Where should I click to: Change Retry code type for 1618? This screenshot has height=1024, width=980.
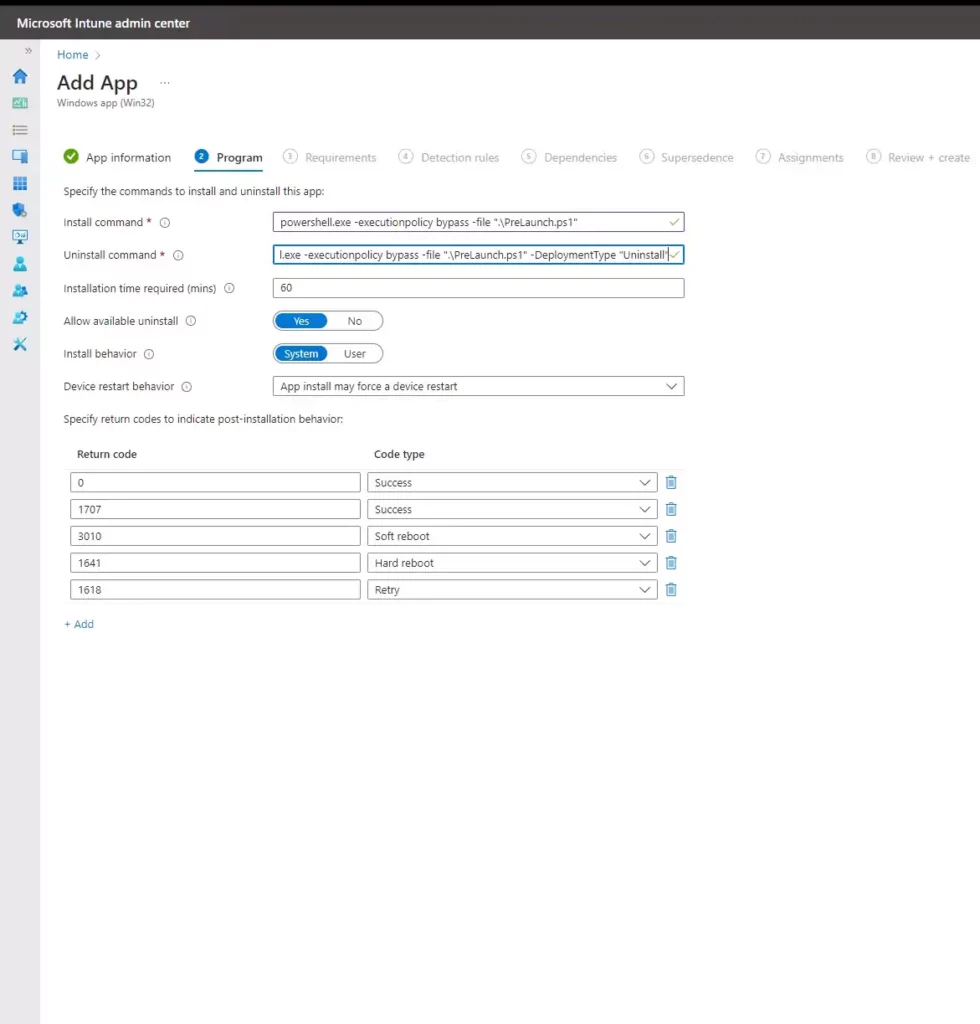tap(513, 590)
